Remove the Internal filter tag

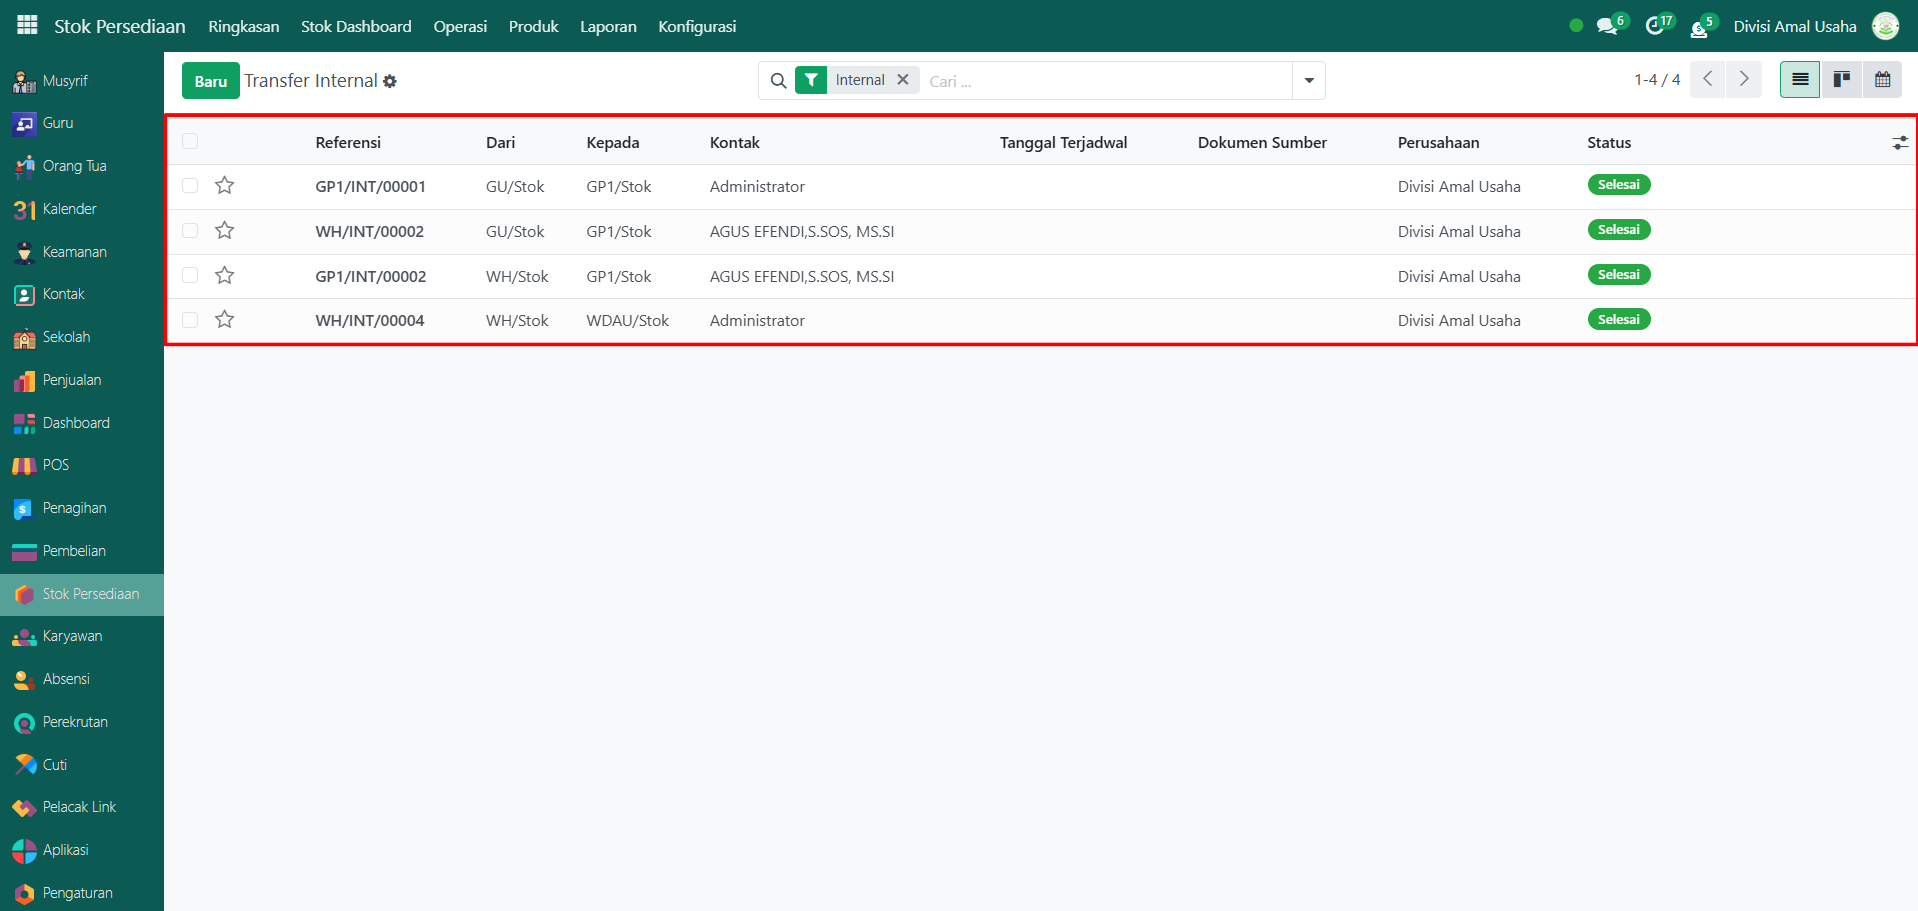click(902, 80)
